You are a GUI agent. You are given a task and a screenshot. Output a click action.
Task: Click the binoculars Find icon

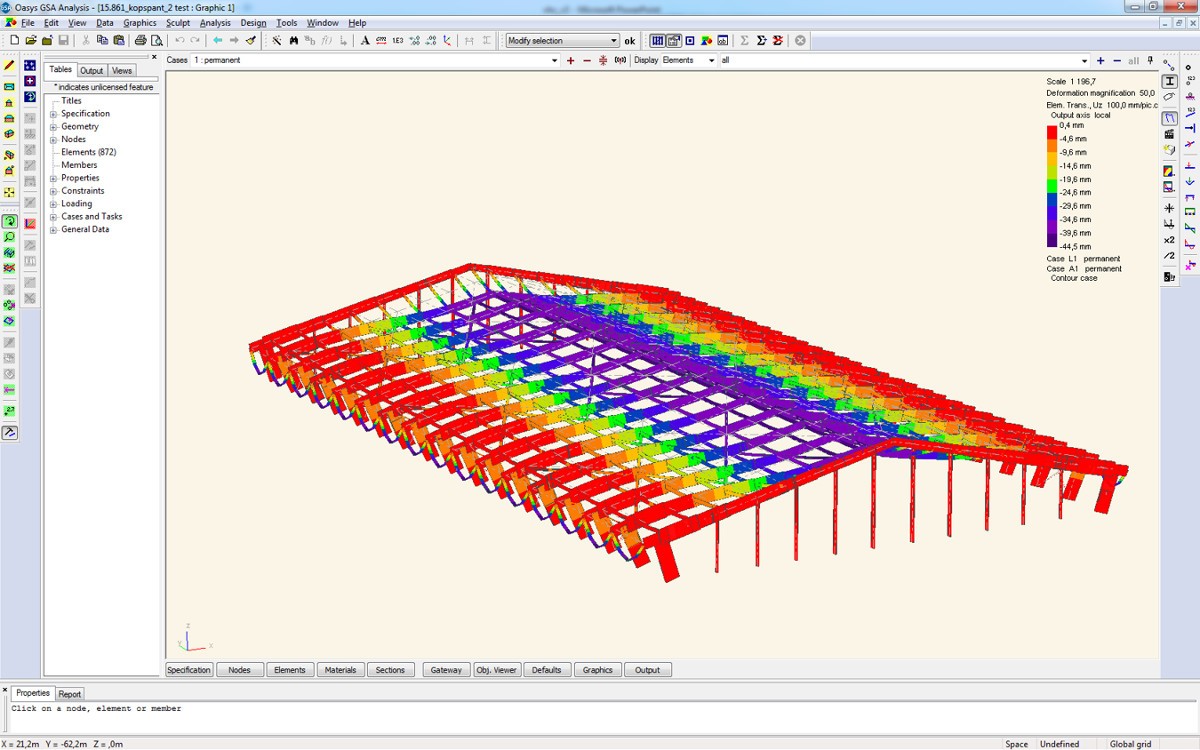click(294, 41)
